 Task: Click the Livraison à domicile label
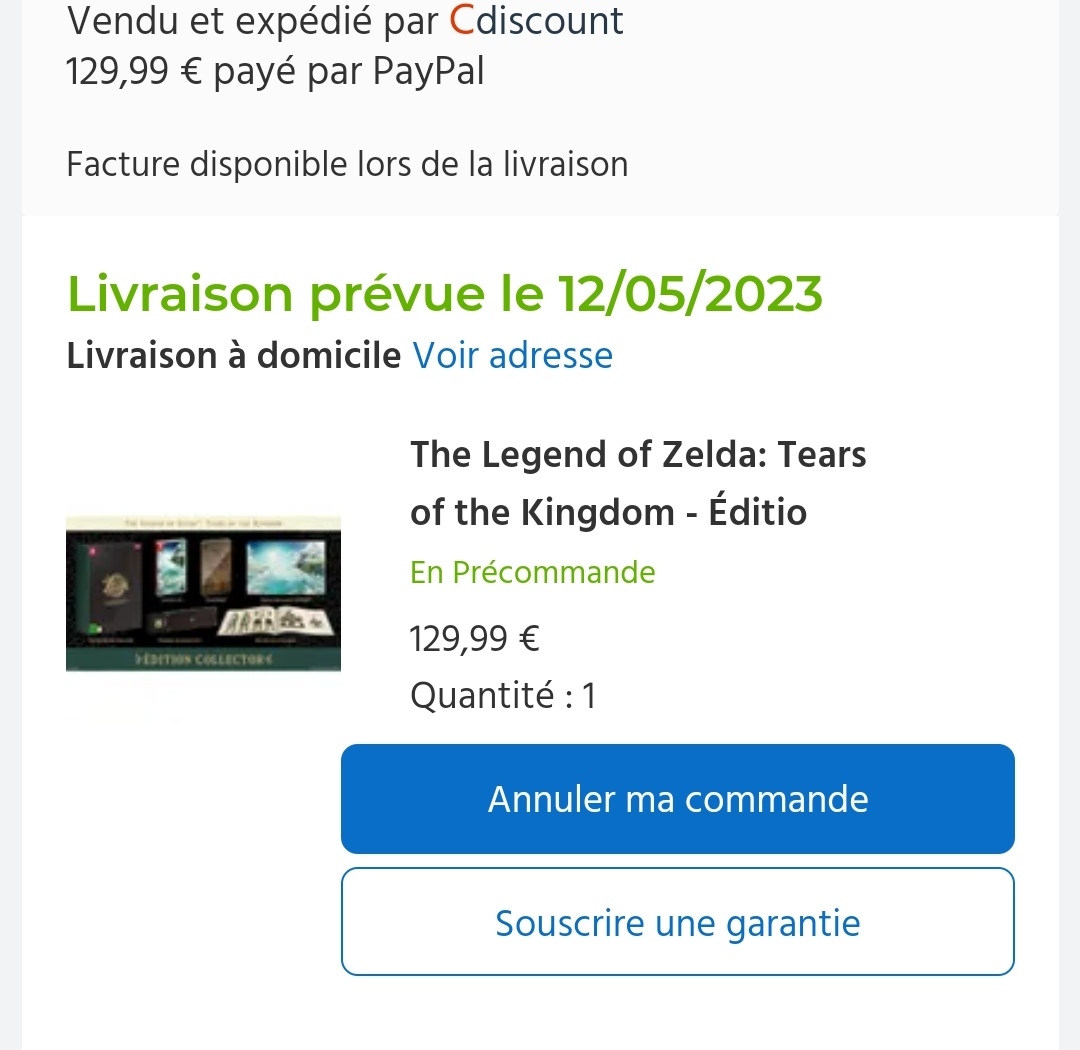coord(233,356)
